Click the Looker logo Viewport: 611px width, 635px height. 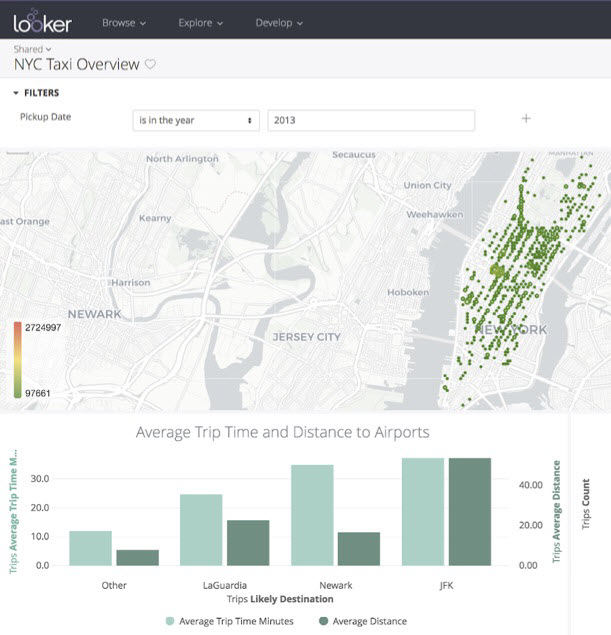click(42, 20)
